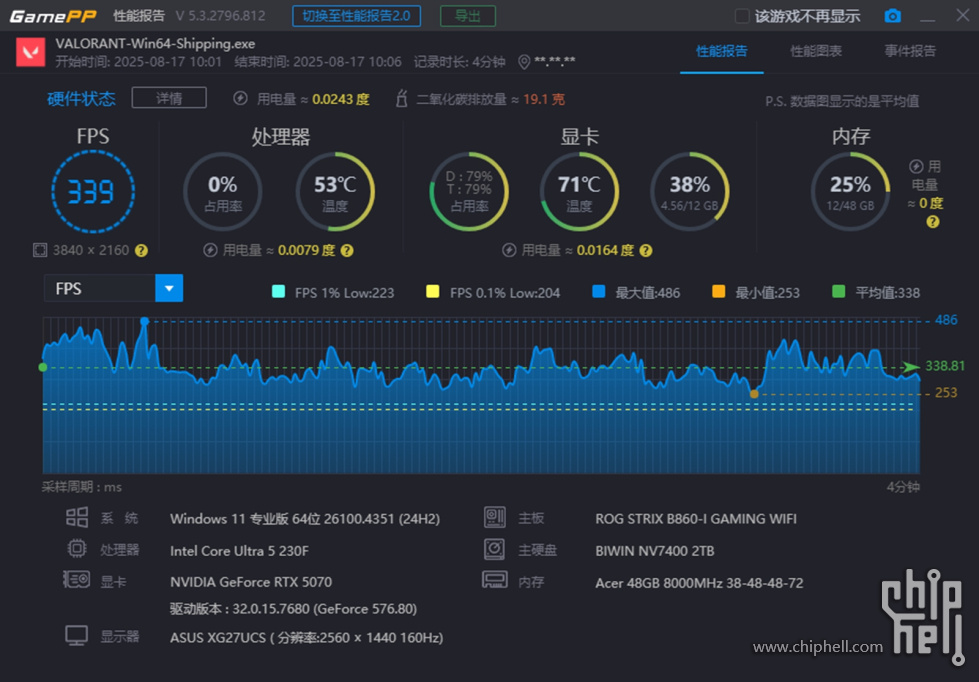Click the 导出 export button
Viewport: 979px width, 682px height.
click(x=468, y=16)
